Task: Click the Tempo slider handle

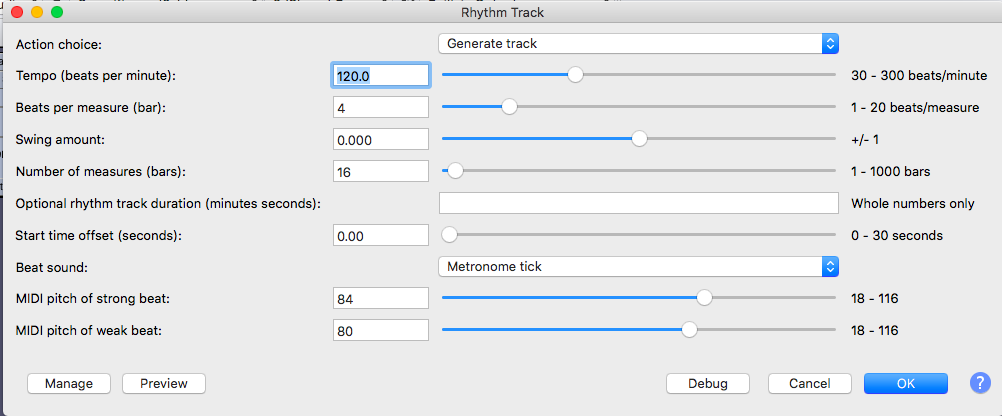Action: pyautogui.click(x=575, y=74)
